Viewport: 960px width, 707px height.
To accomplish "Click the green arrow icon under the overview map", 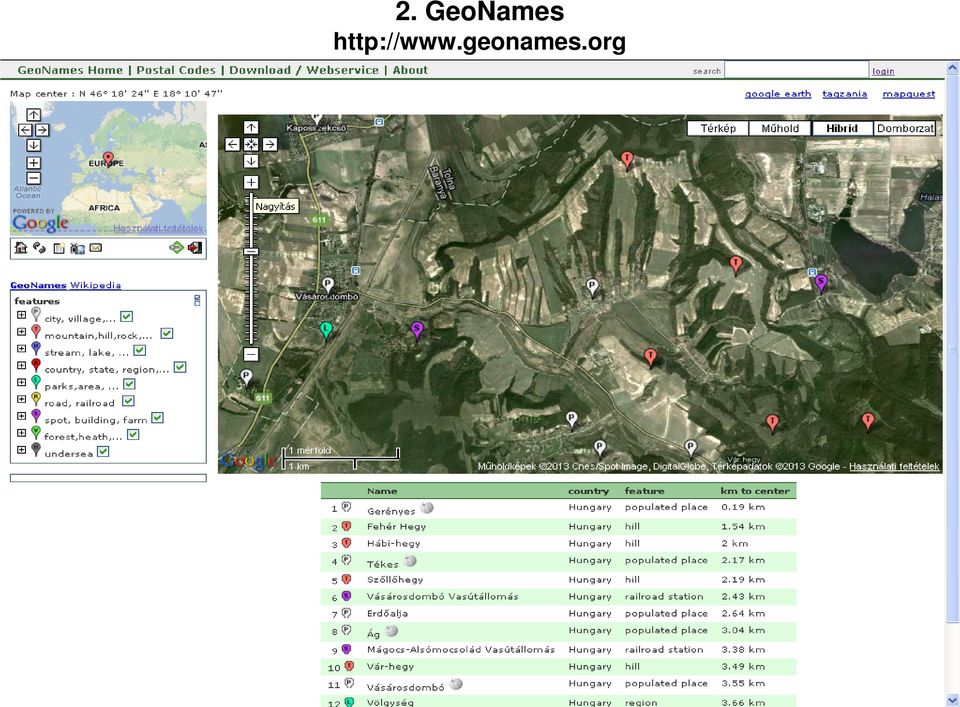I will [x=176, y=248].
